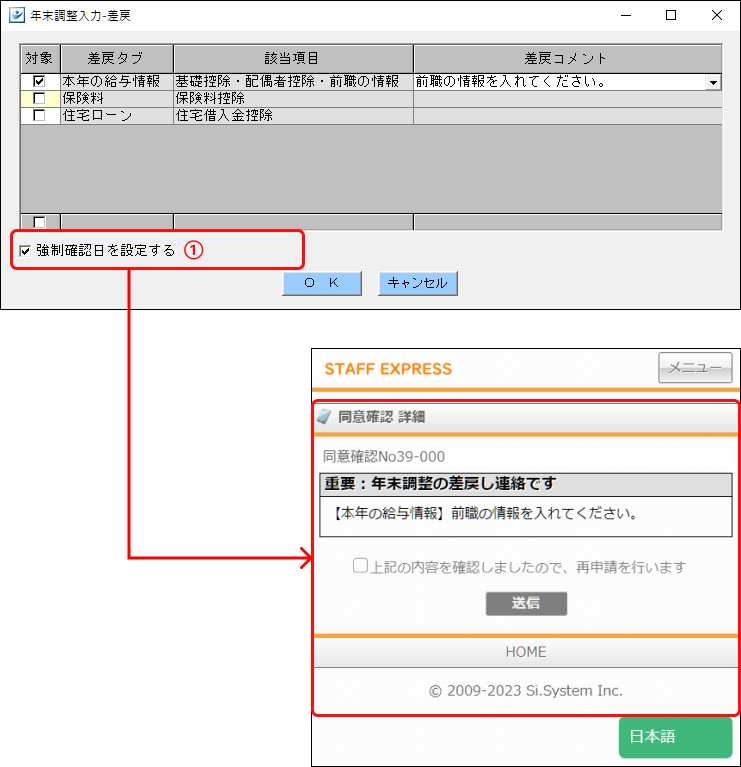Close the 年末調整入力-差戻 window

click(x=717, y=15)
